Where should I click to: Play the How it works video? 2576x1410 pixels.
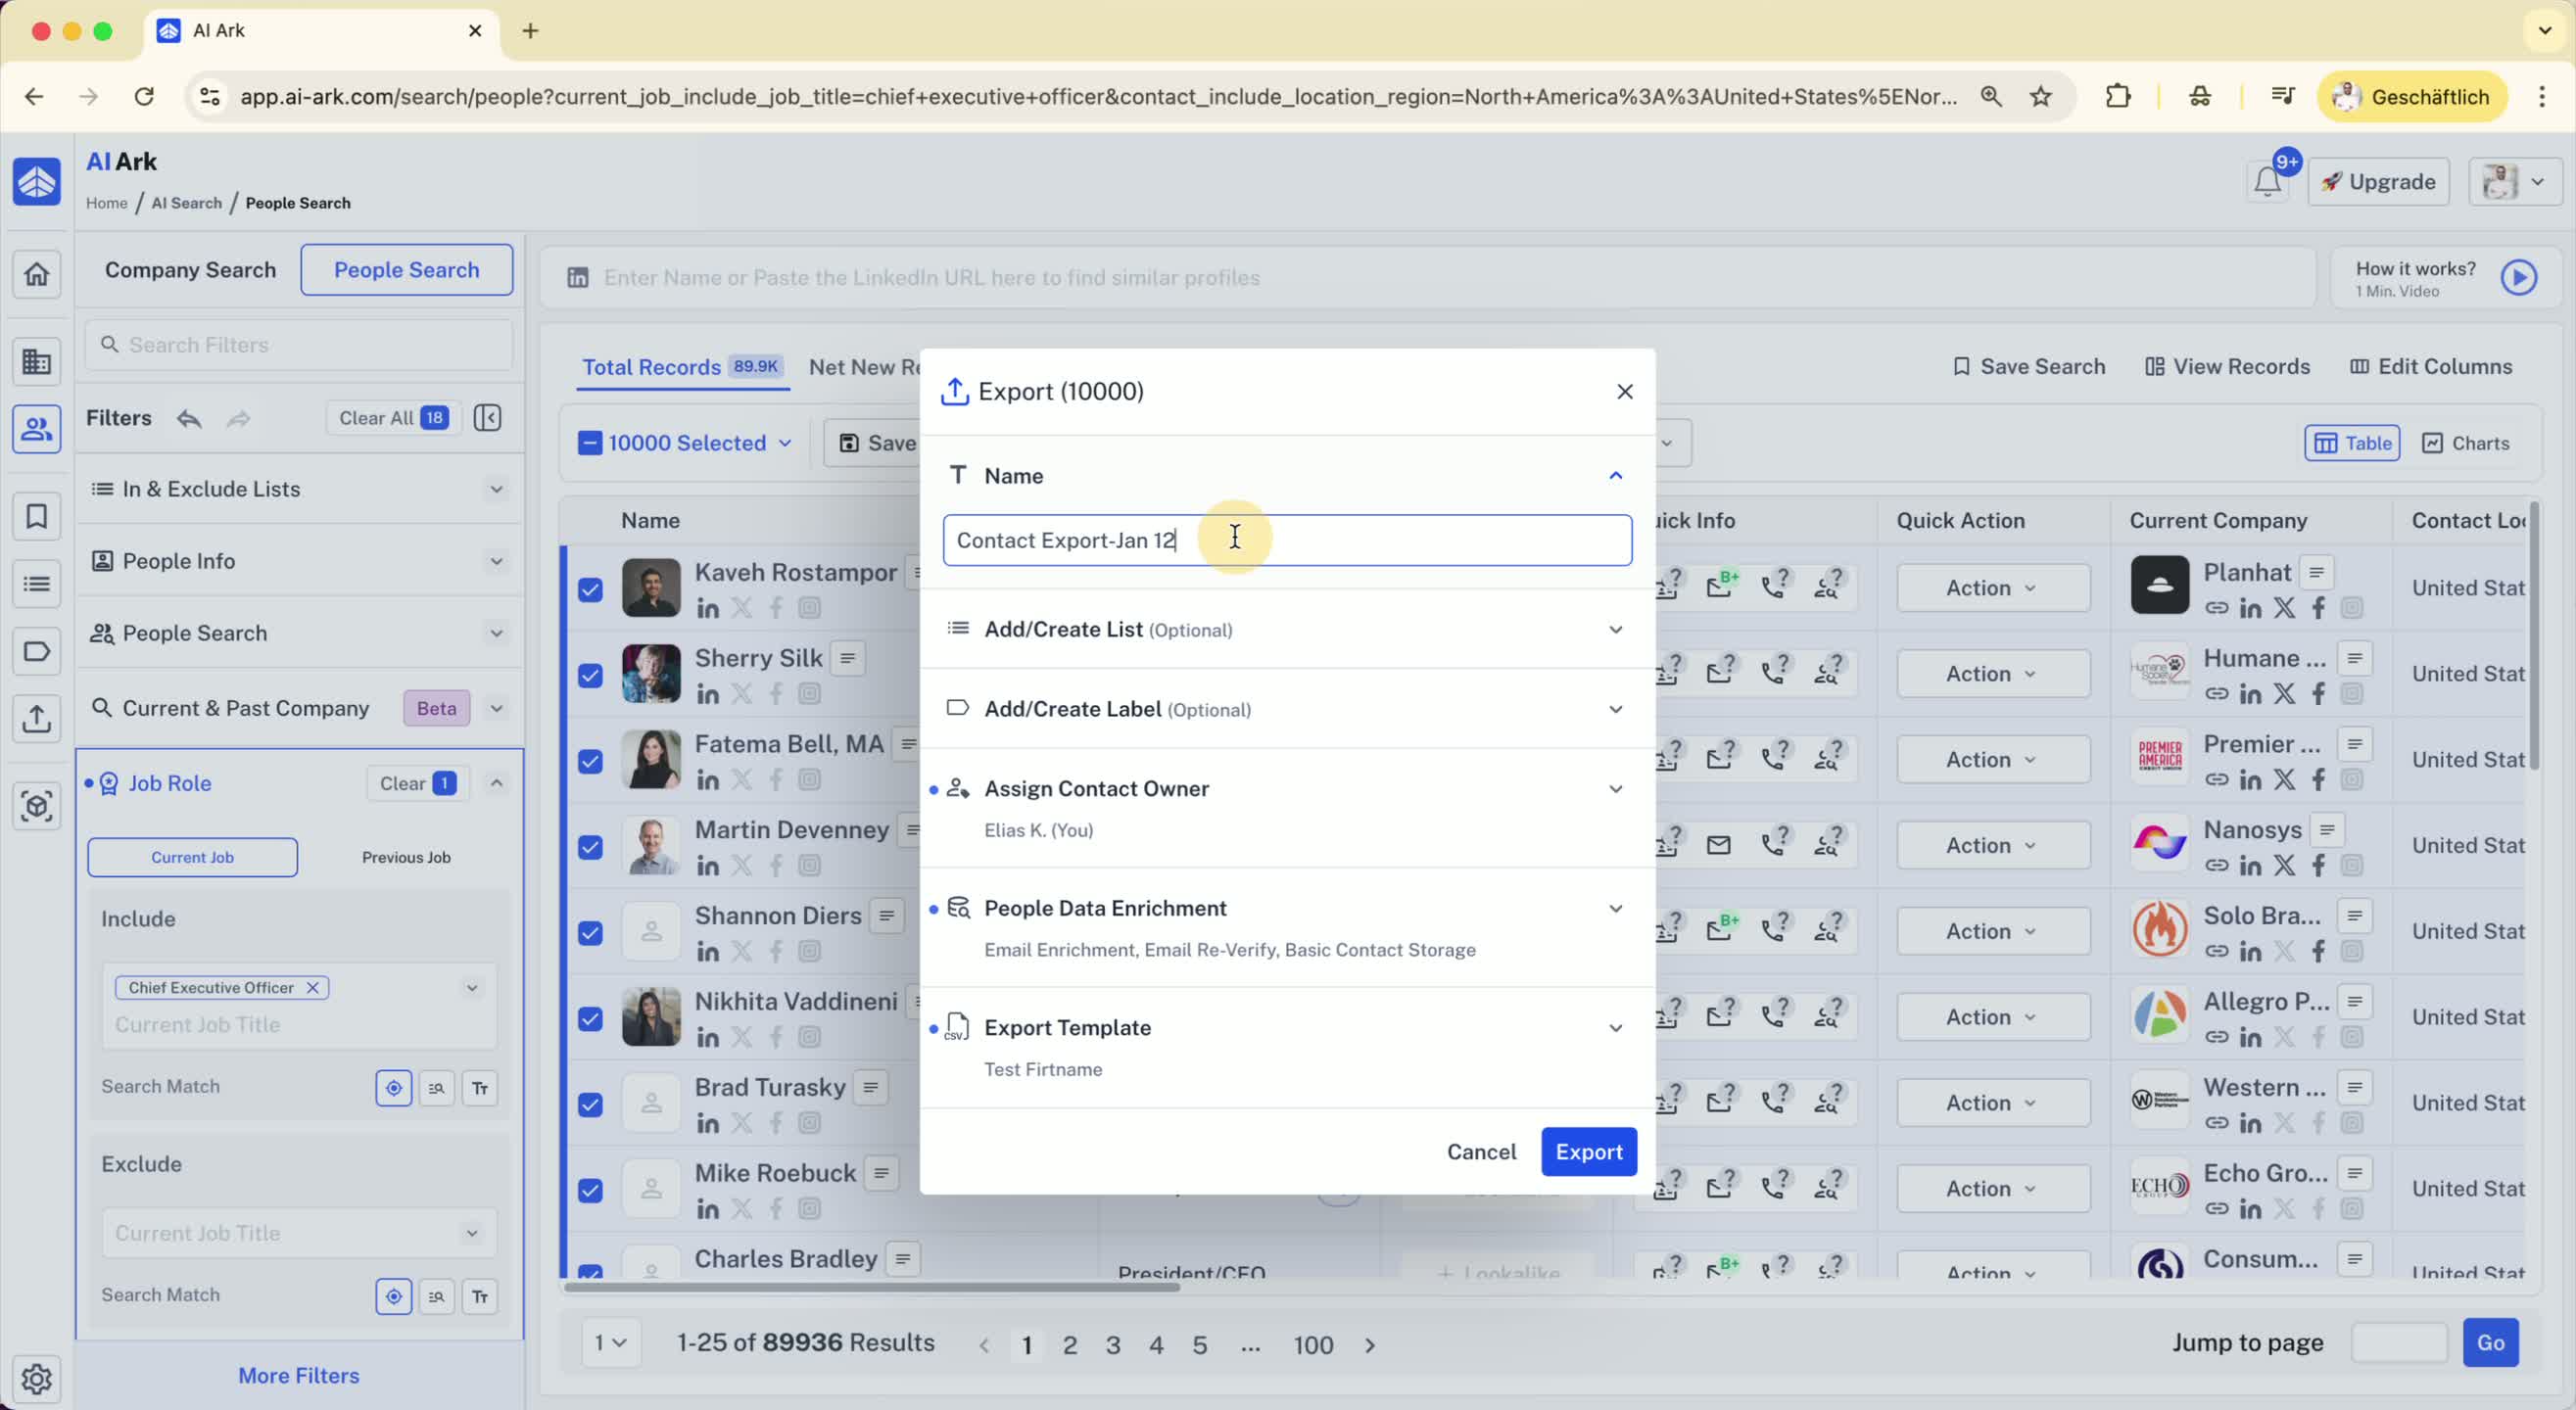(2518, 278)
